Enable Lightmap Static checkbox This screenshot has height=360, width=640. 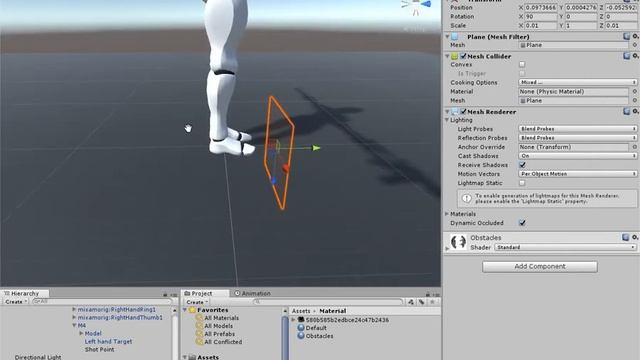tap(522, 183)
